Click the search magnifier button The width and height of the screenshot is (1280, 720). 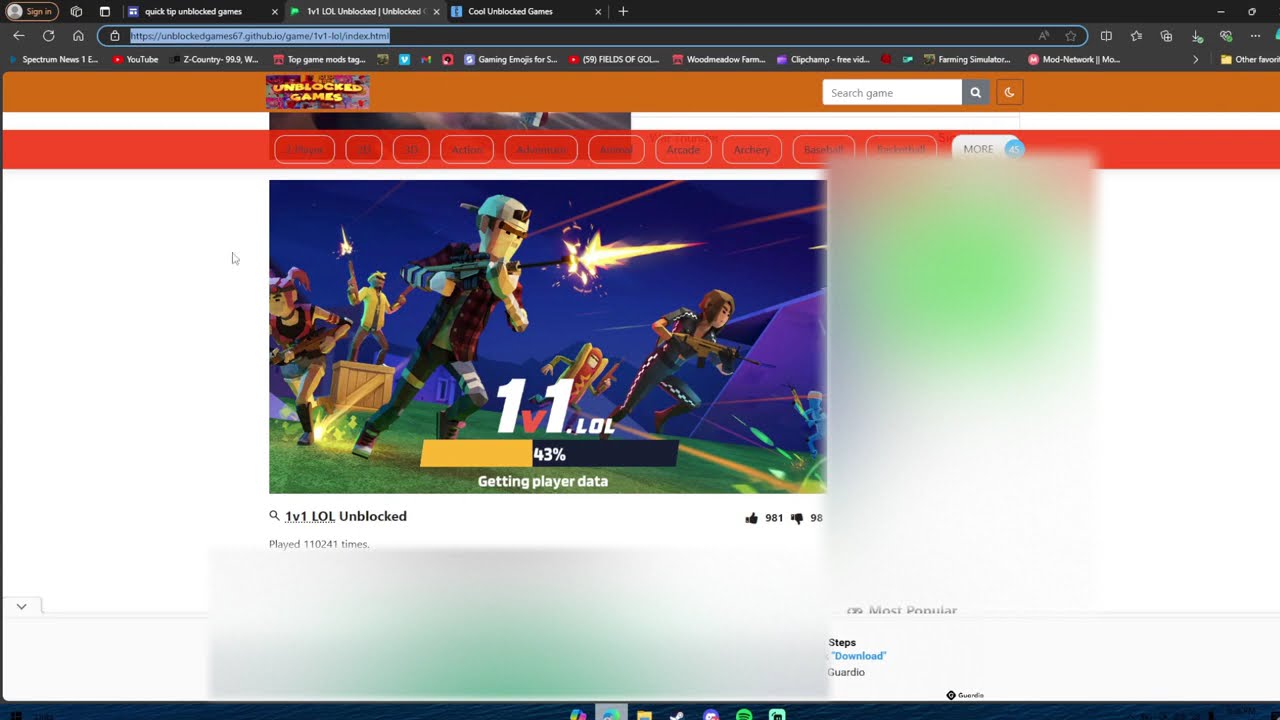(976, 93)
